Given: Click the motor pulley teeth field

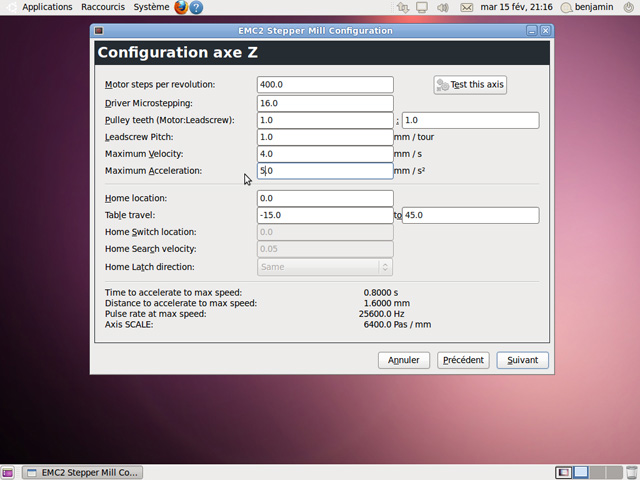Looking at the screenshot, I should pos(325,120).
